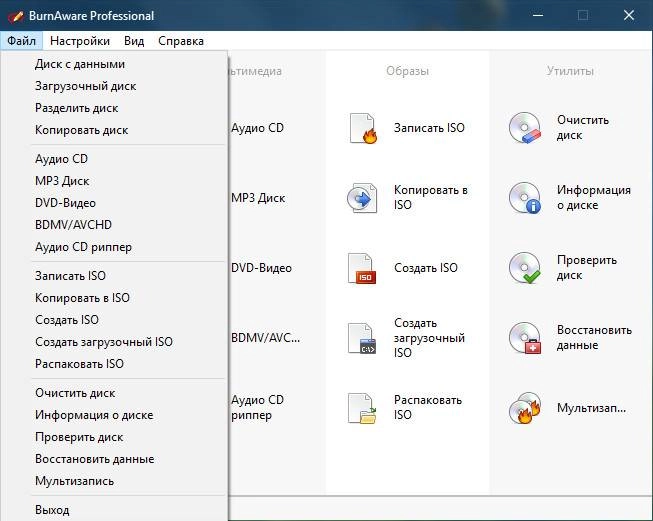Click the Копировать в ISO arrow icon

pyautogui.click(x=362, y=198)
